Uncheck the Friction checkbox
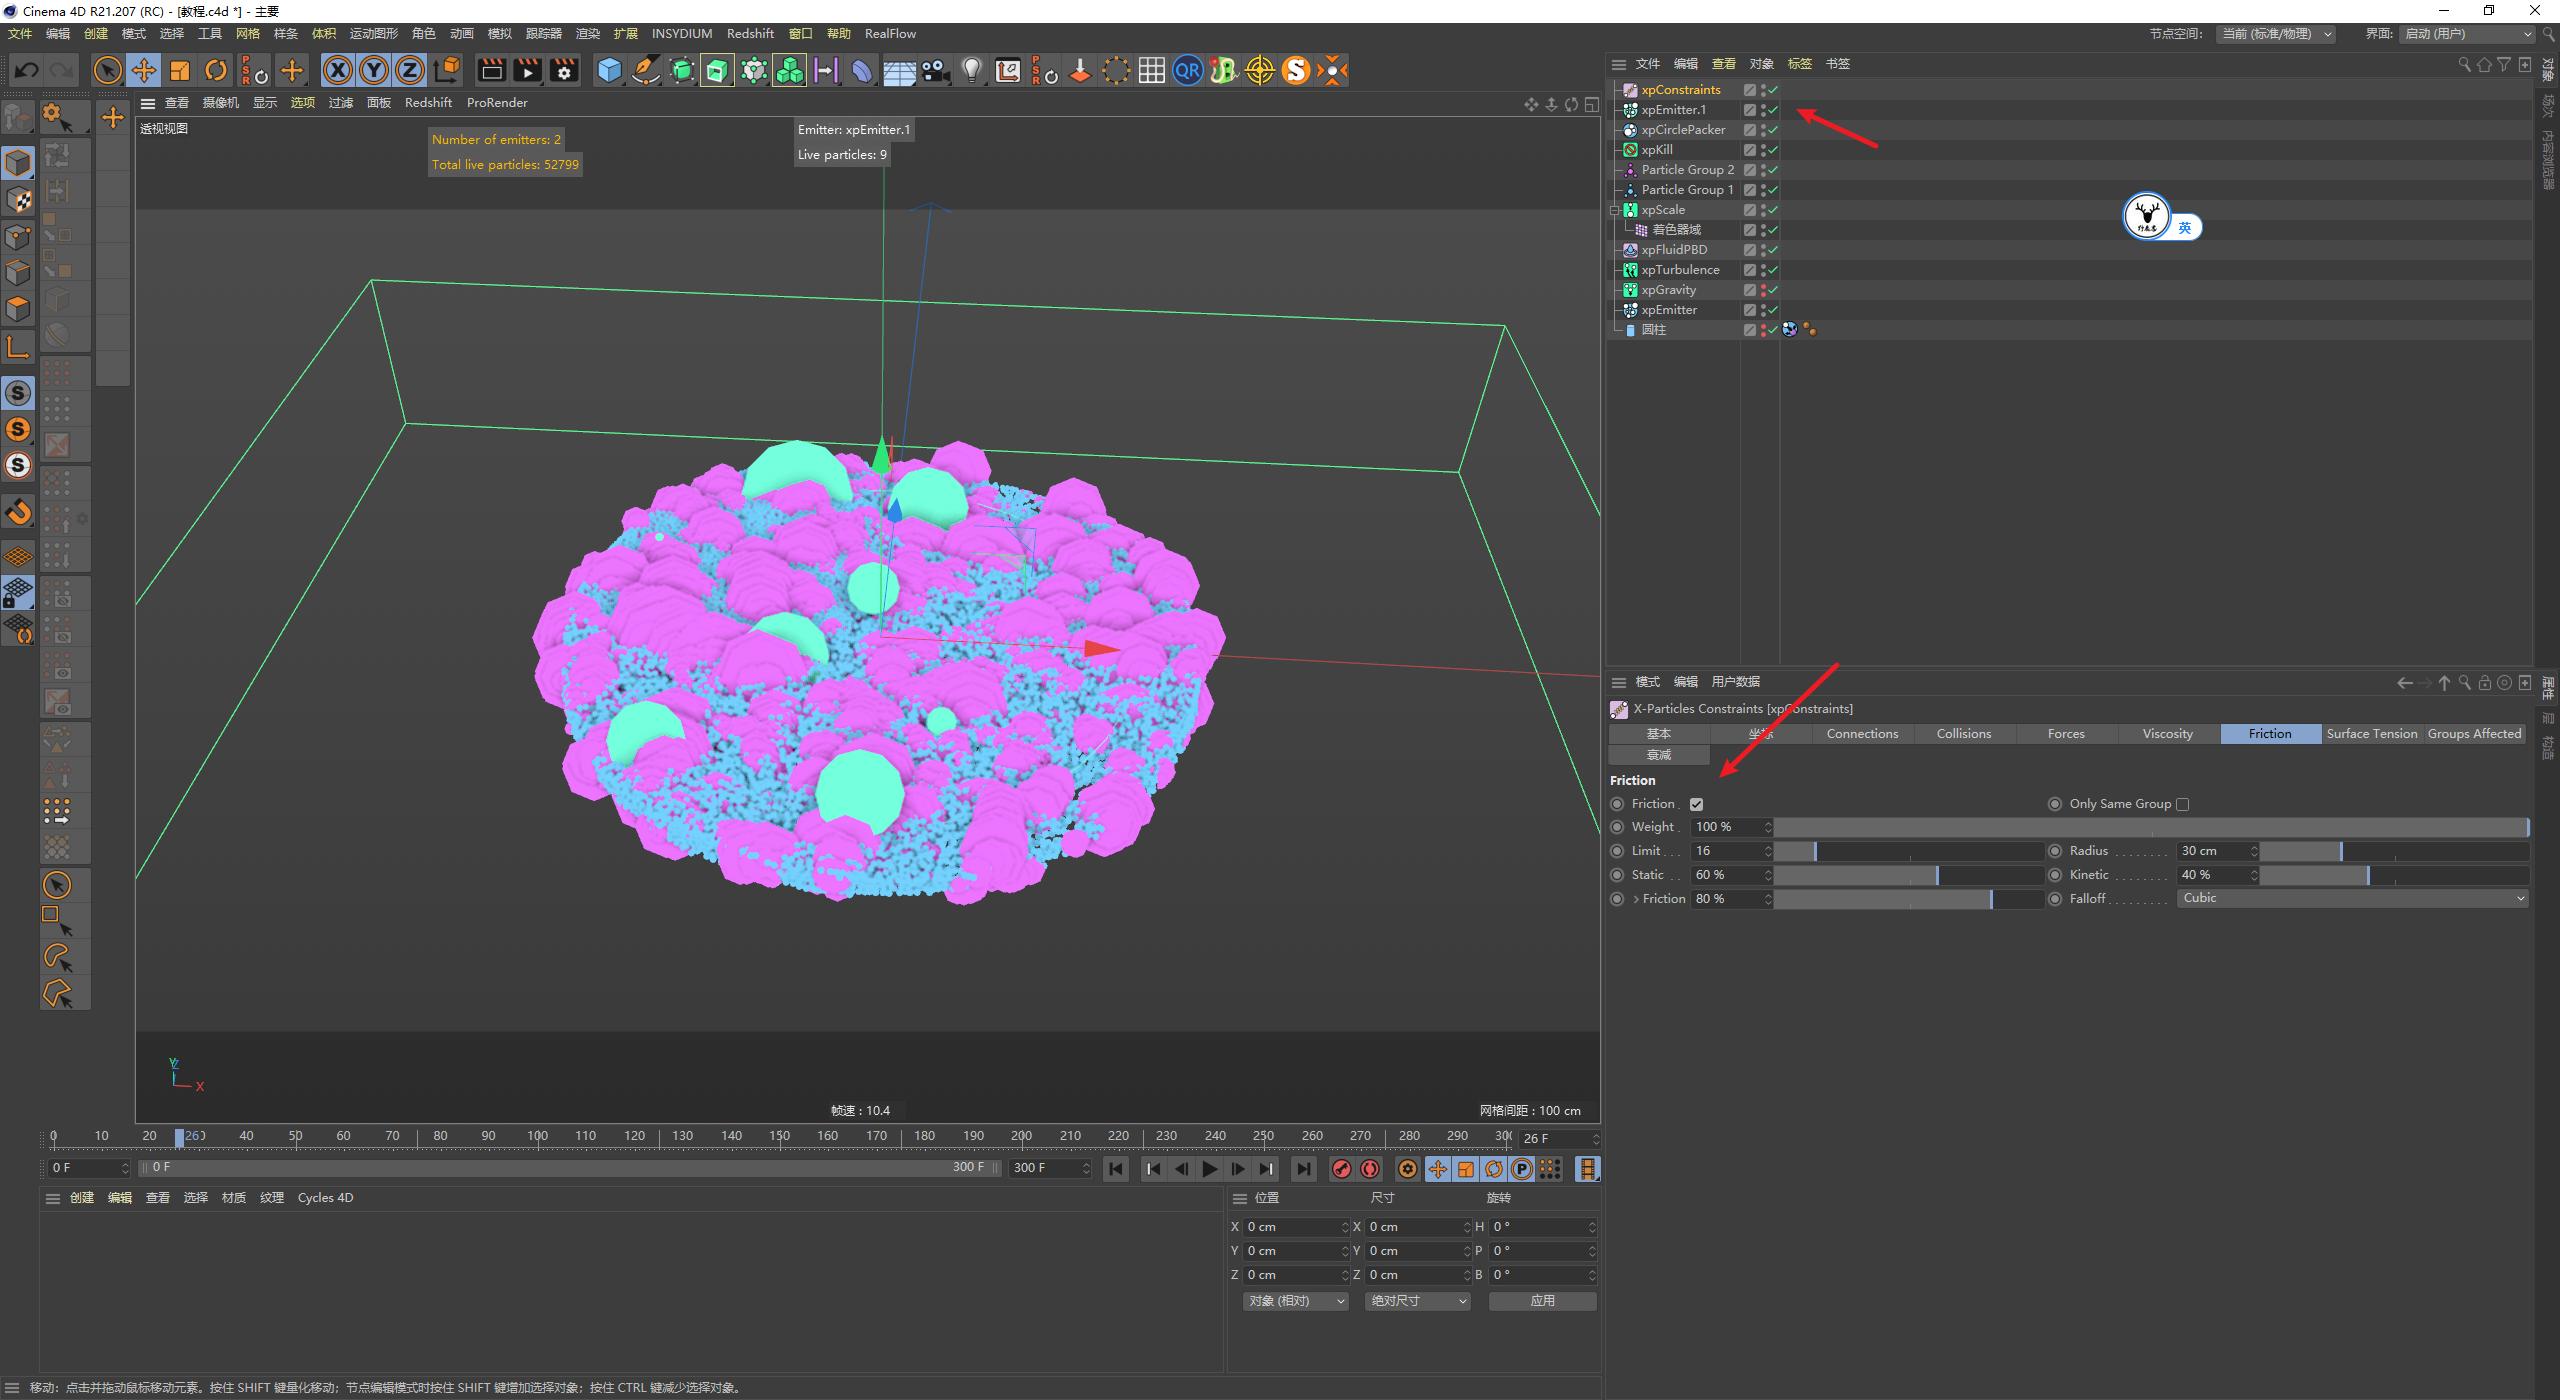 [x=1697, y=803]
